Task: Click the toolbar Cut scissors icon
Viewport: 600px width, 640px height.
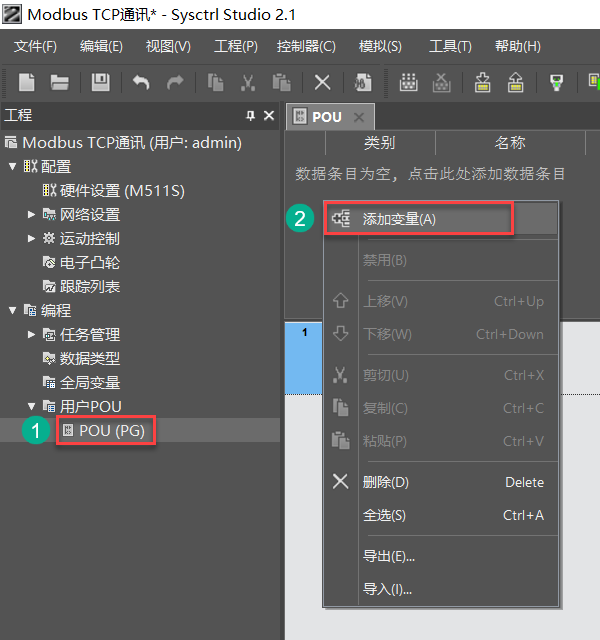Action: pos(248,82)
